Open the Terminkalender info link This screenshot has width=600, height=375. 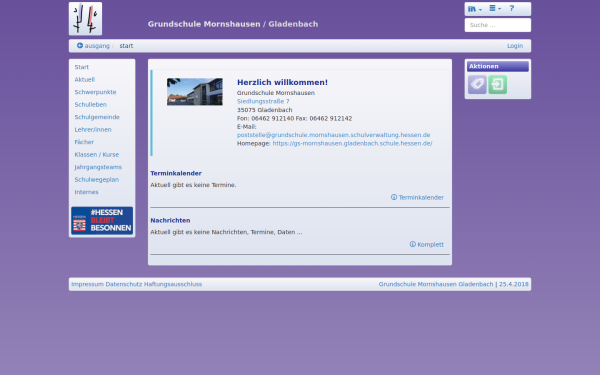tap(417, 197)
